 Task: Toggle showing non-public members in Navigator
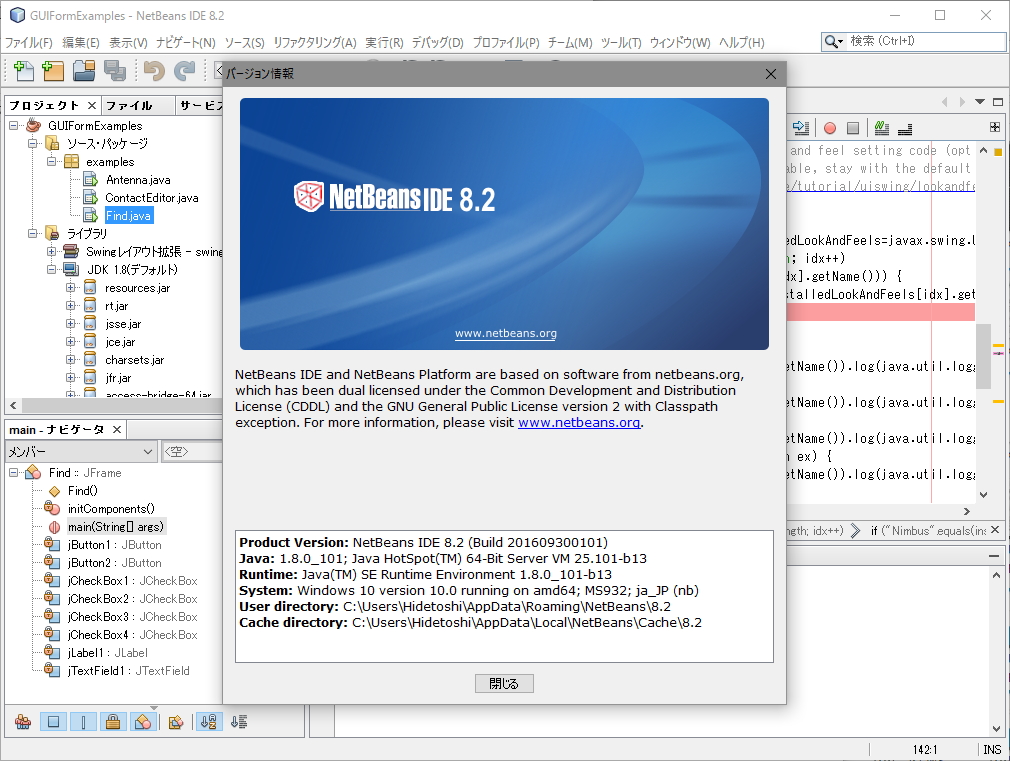coord(113,722)
